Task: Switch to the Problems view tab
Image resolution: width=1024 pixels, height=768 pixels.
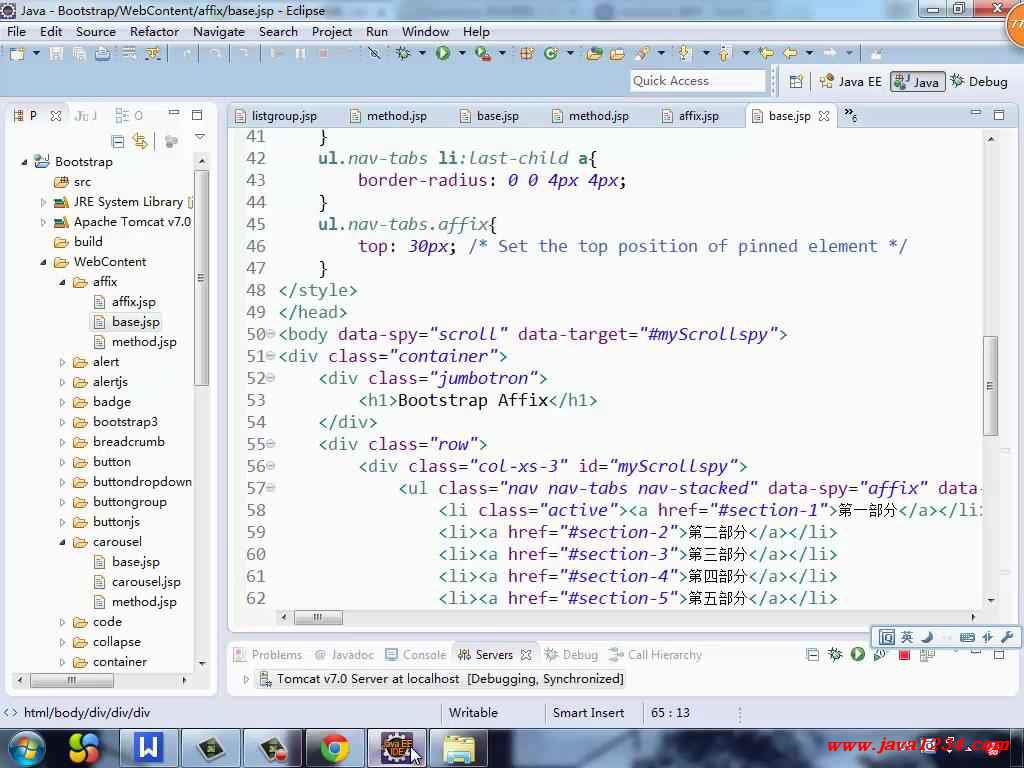Action: click(268, 654)
